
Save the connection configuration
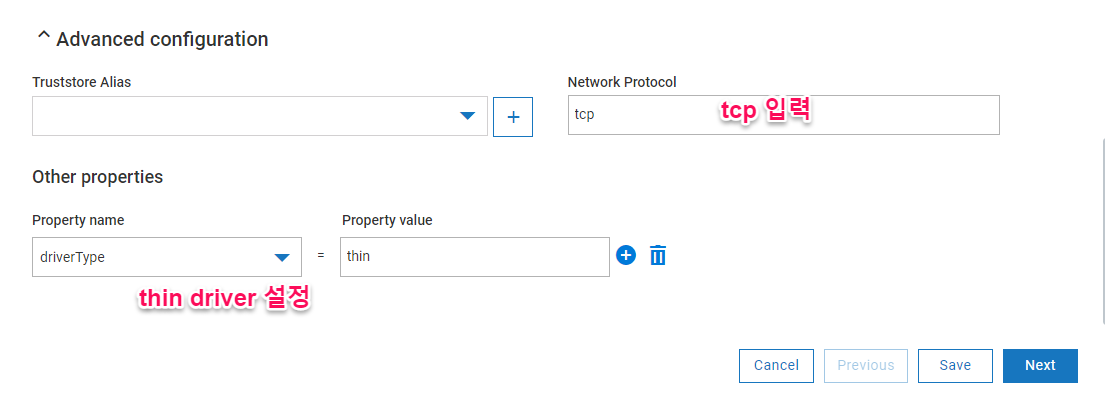[955, 366]
